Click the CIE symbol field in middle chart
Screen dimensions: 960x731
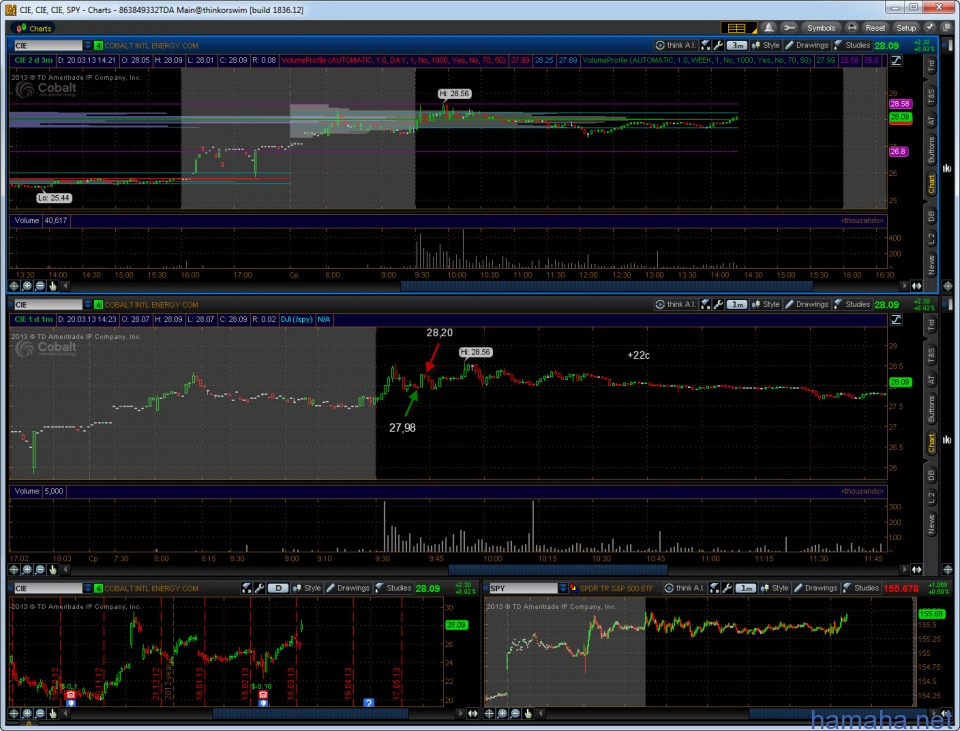(48, 304)
